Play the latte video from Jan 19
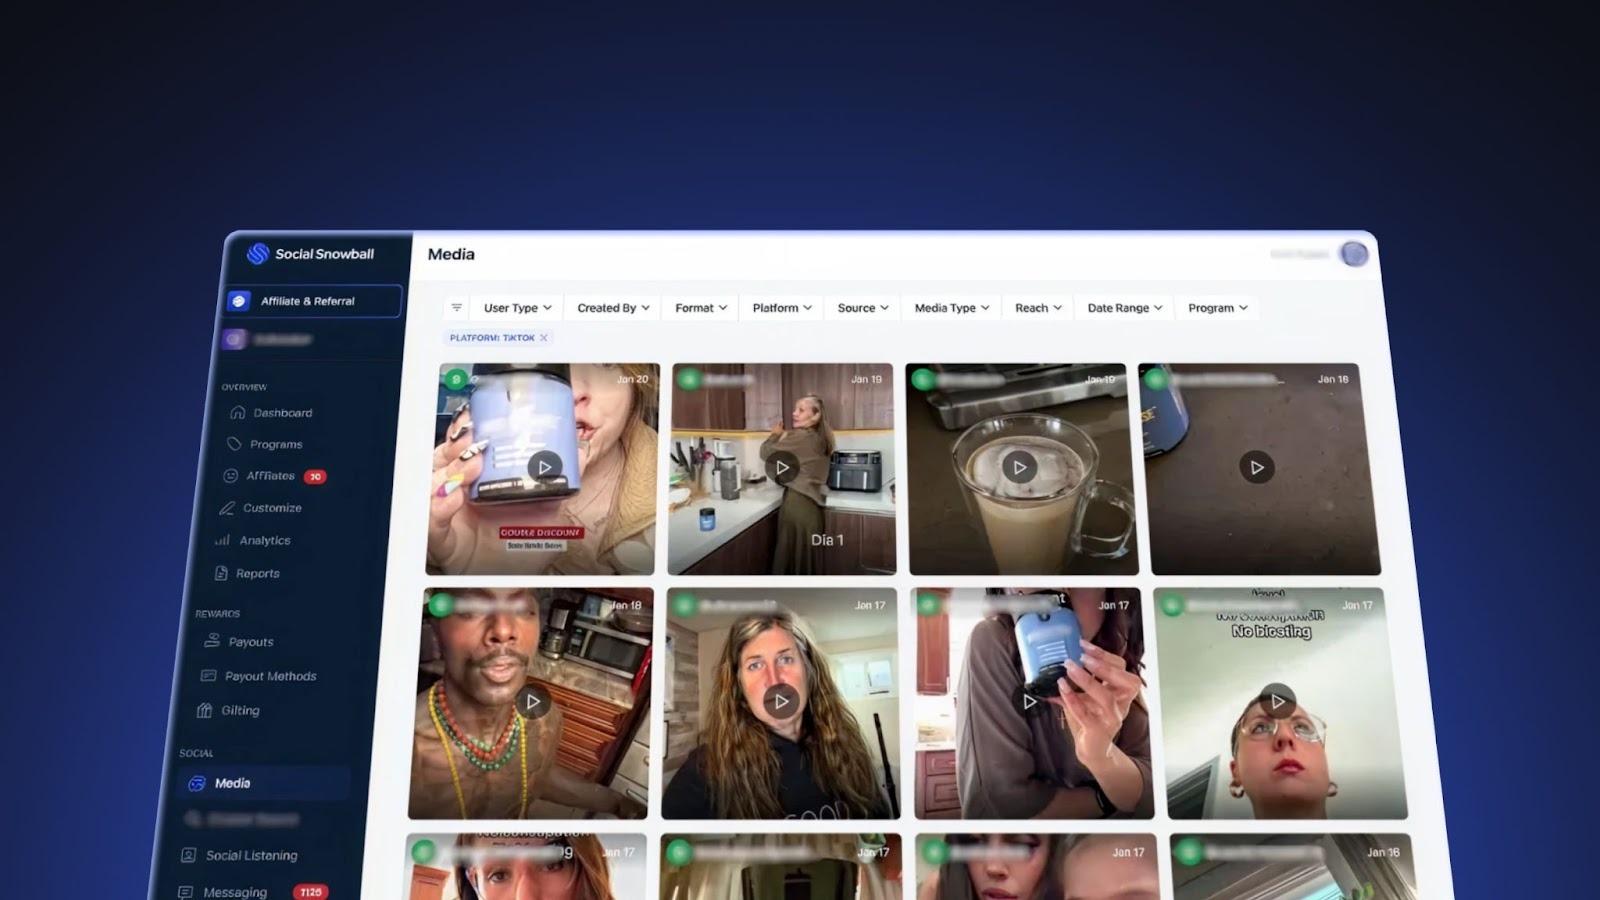This screenshot has height=900, width=1600. coord(1020,466)
